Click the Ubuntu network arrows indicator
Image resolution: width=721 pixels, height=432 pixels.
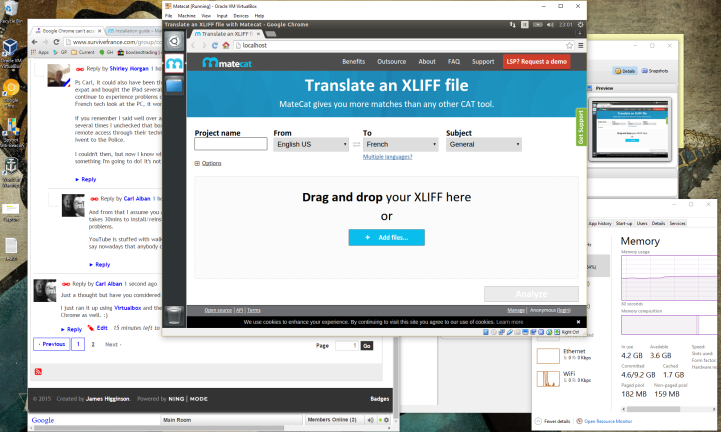coord(513,24)
